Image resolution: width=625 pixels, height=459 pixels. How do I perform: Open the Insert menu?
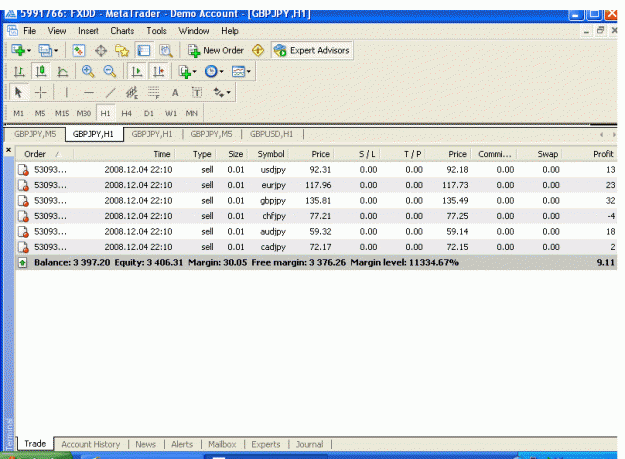[88, 31]
